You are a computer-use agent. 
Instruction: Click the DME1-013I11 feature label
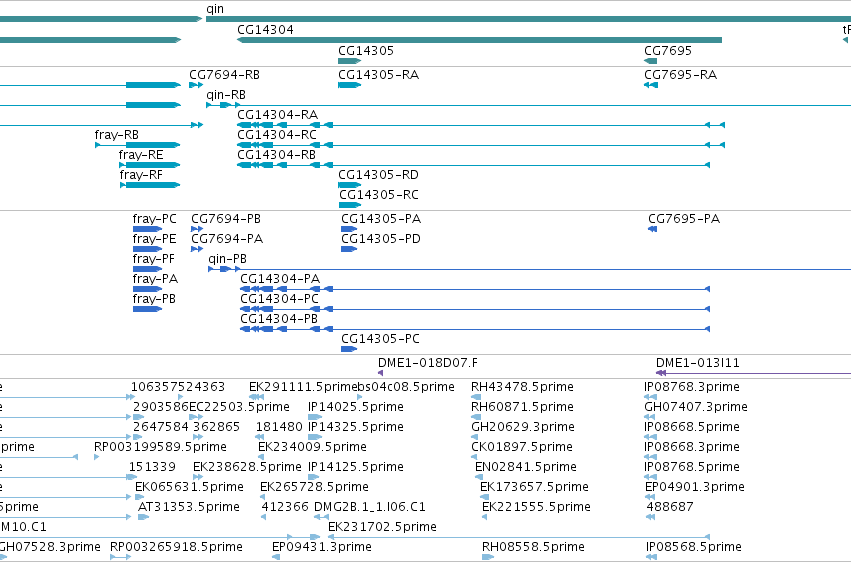click(x=697, y=363)
